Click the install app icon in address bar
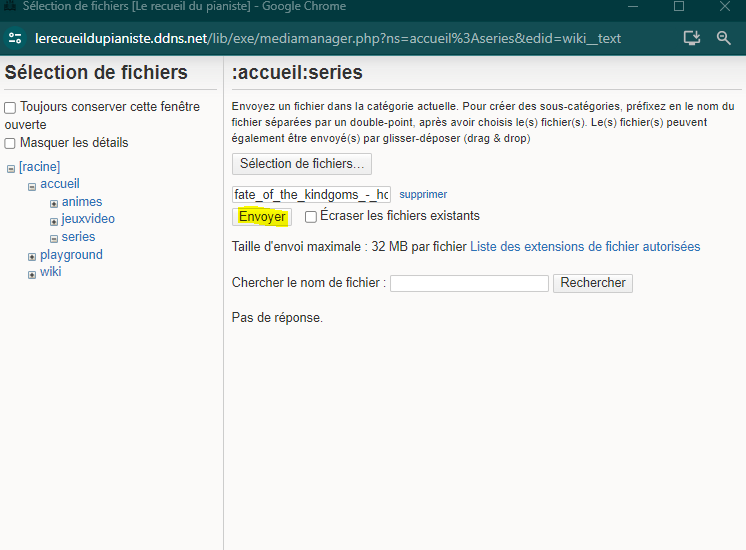The width and height of the screenshot is (746, 550). [691, 38]
